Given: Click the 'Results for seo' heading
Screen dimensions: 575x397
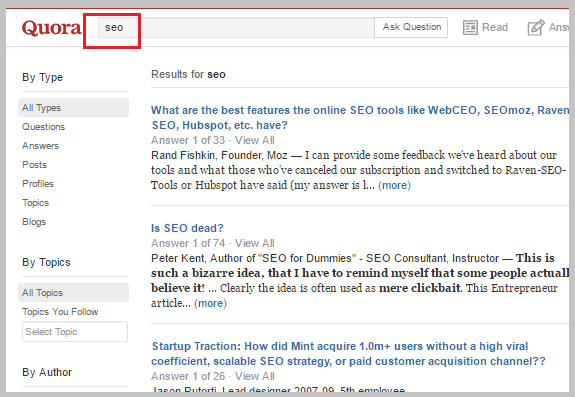Looking at the screenshot, I should click(188, 74).
